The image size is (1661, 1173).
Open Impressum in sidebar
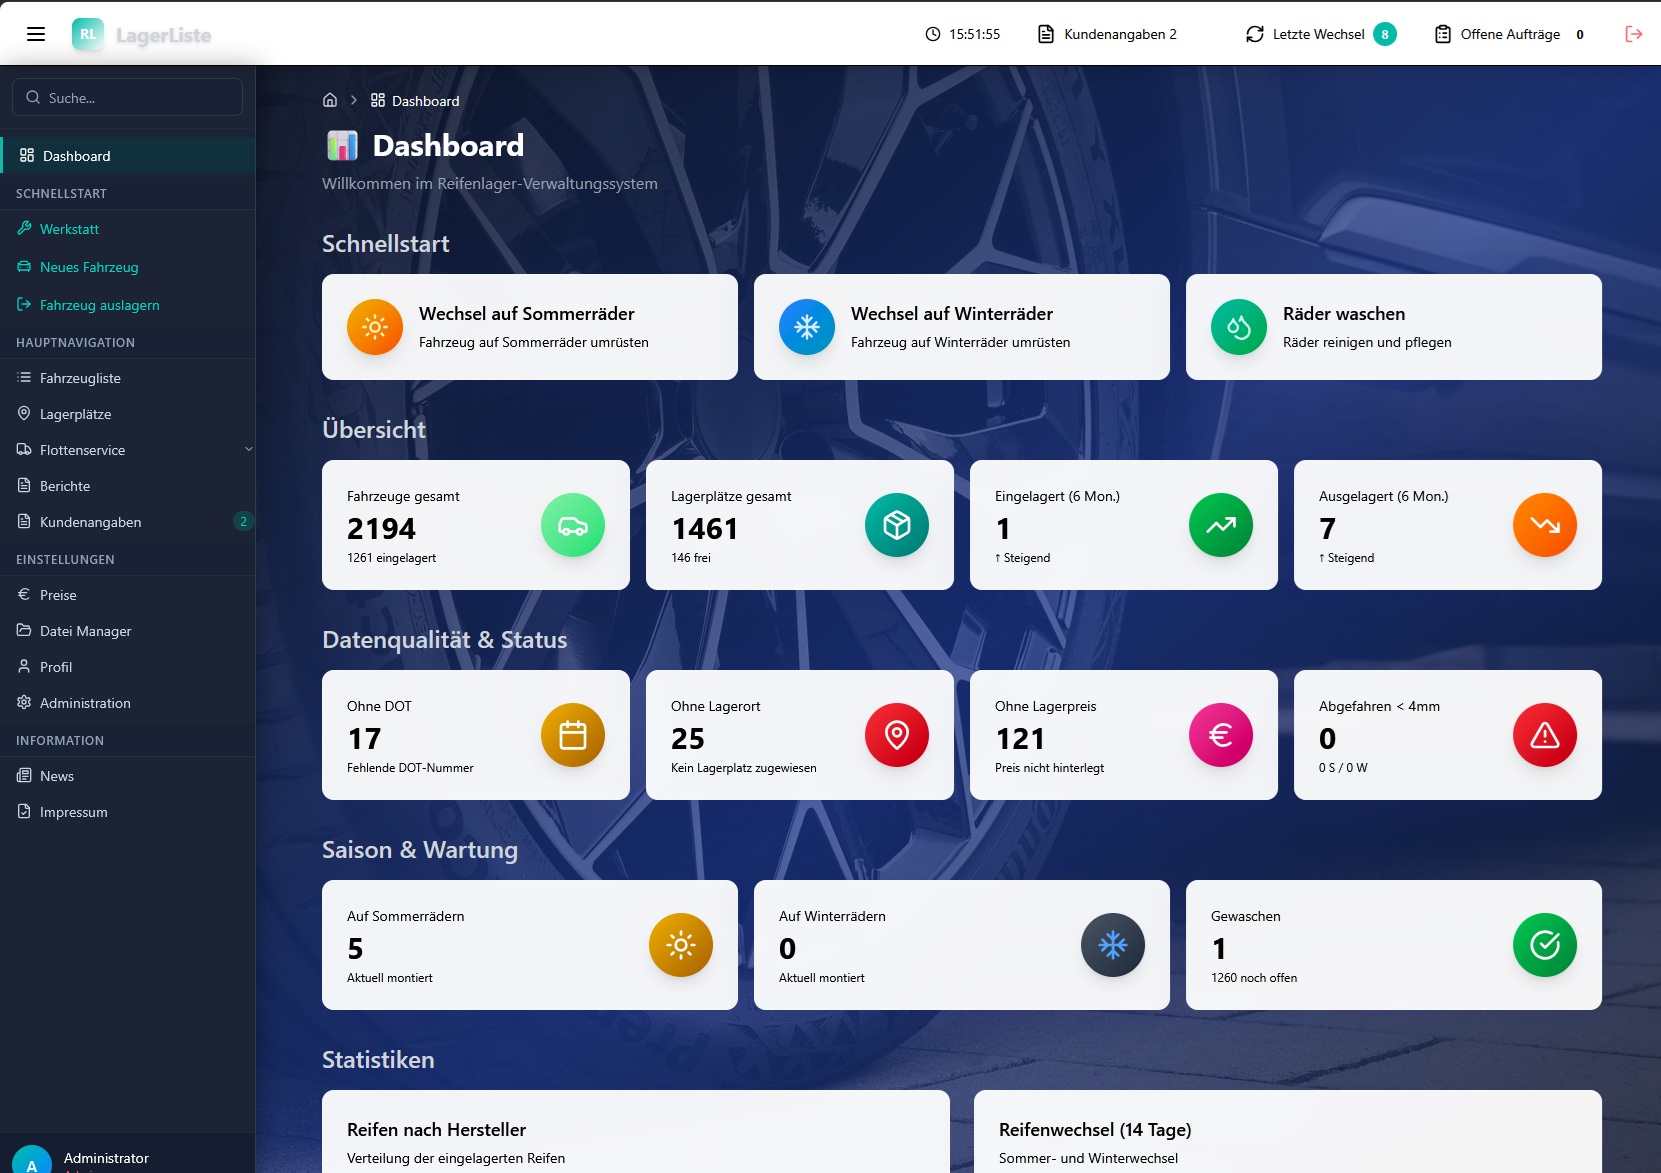(x=128, y=812)
